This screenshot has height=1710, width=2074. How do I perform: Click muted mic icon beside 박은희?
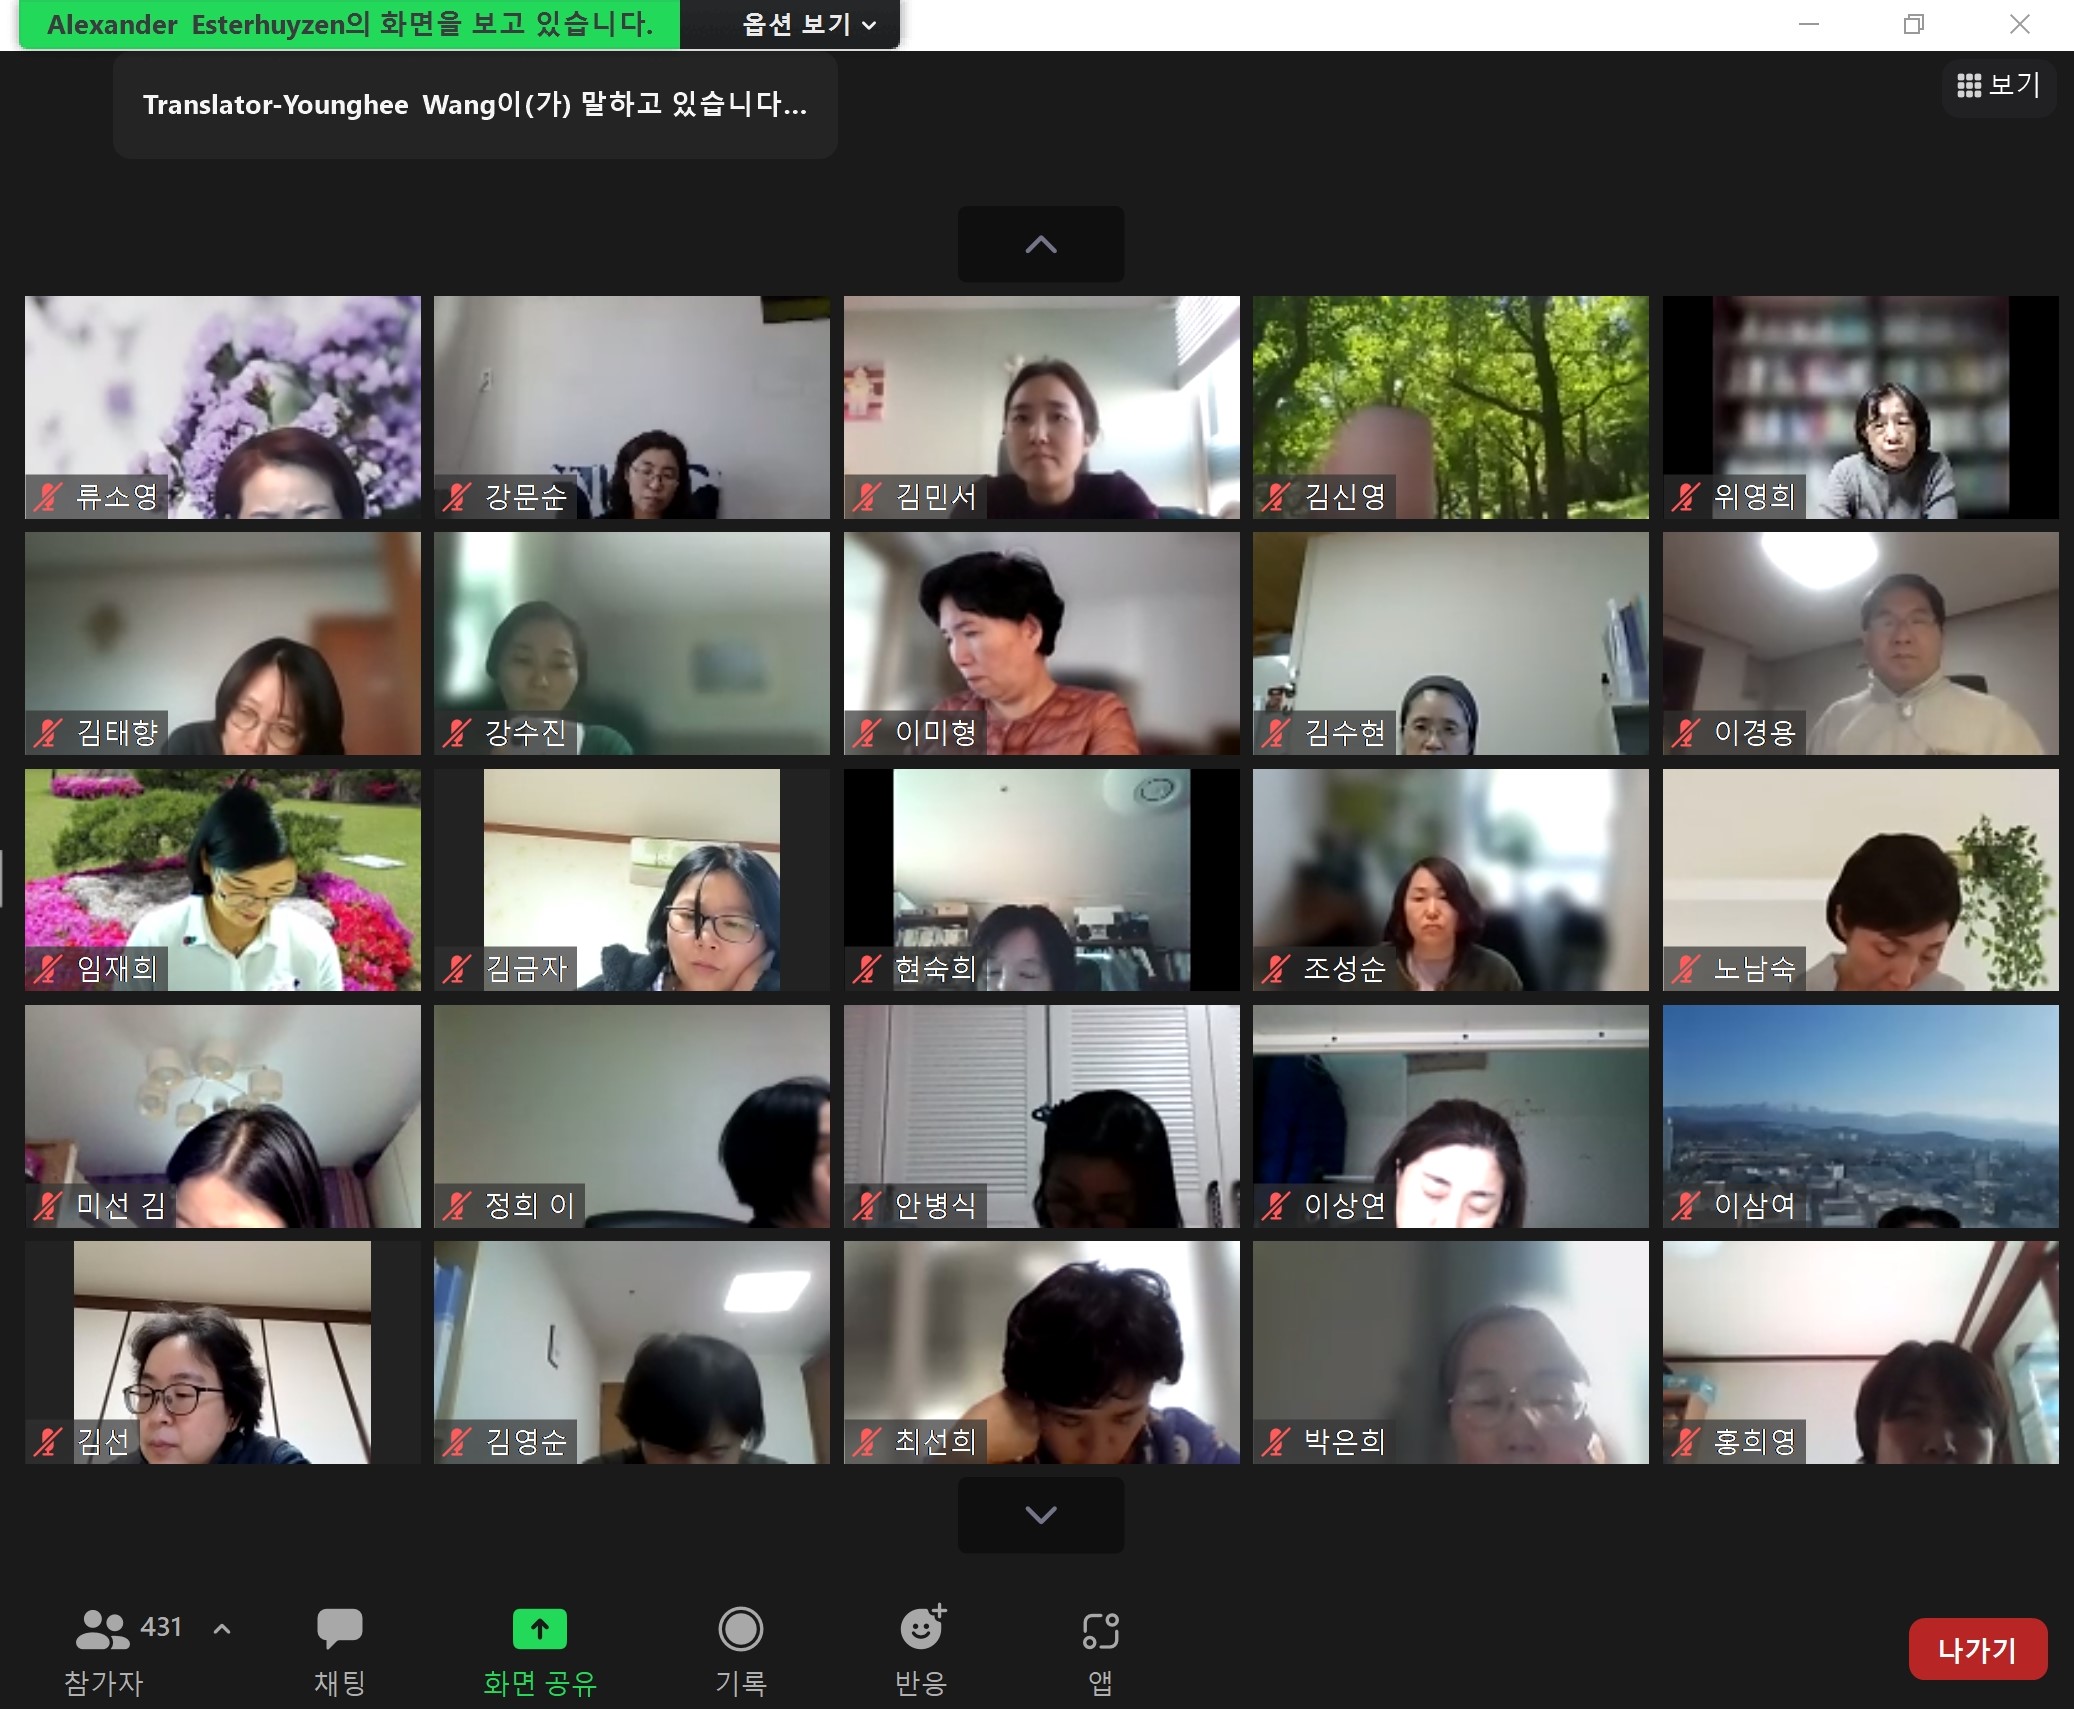pos(1276,1442)
